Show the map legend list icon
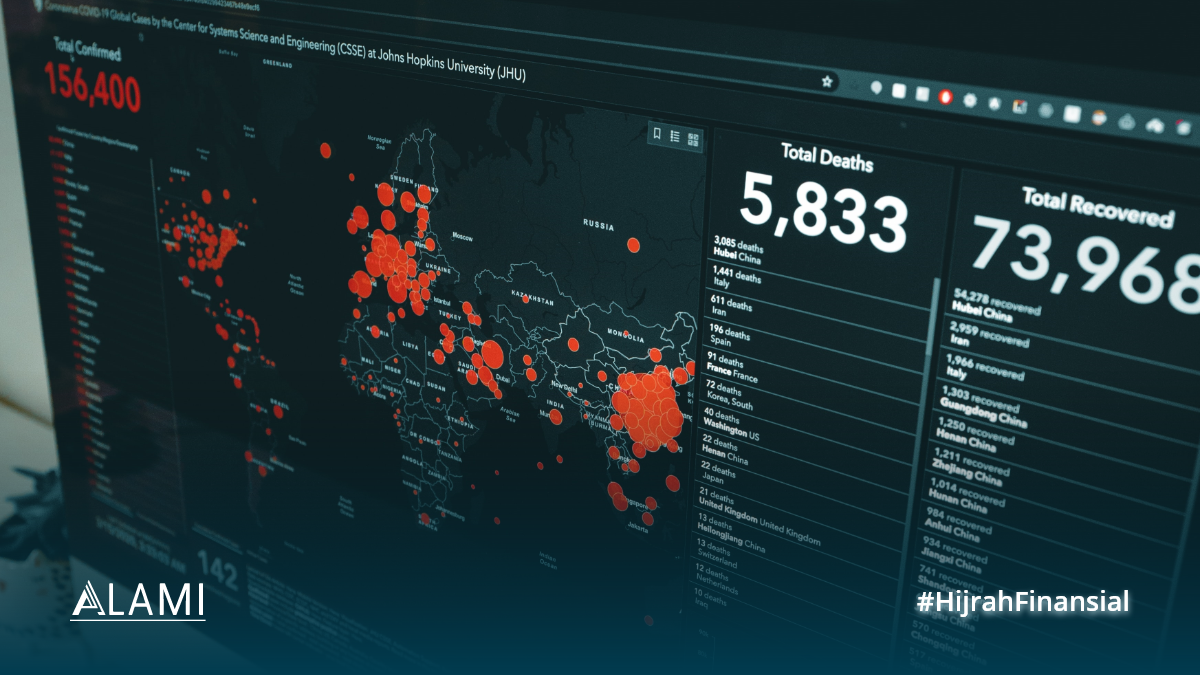The image size is (1200, 675). [x=675, y=136]
